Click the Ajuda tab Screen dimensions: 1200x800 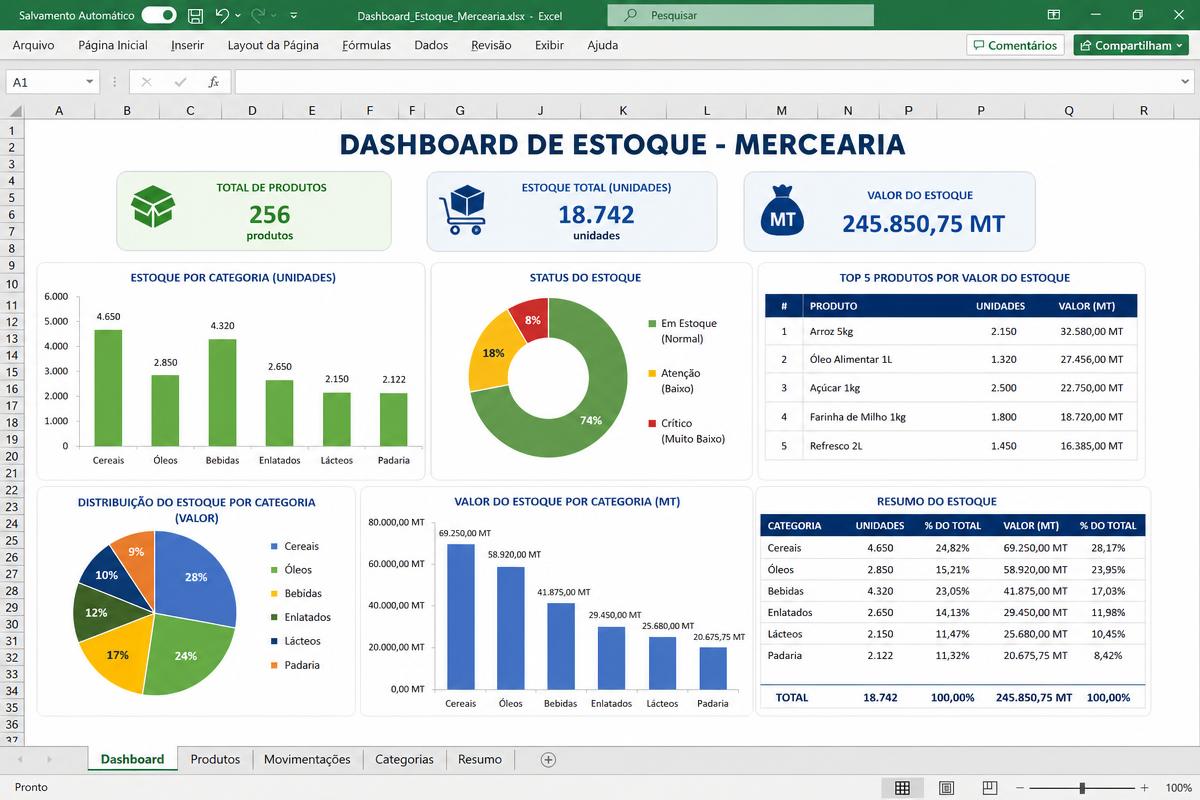point(603,45)
